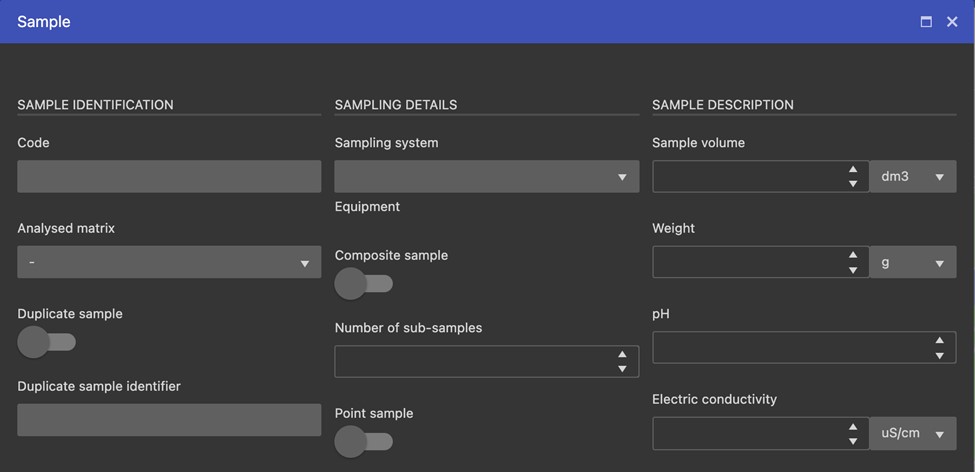
Task: Turn on the Point sample switch
Action: [x=364, y=442]
